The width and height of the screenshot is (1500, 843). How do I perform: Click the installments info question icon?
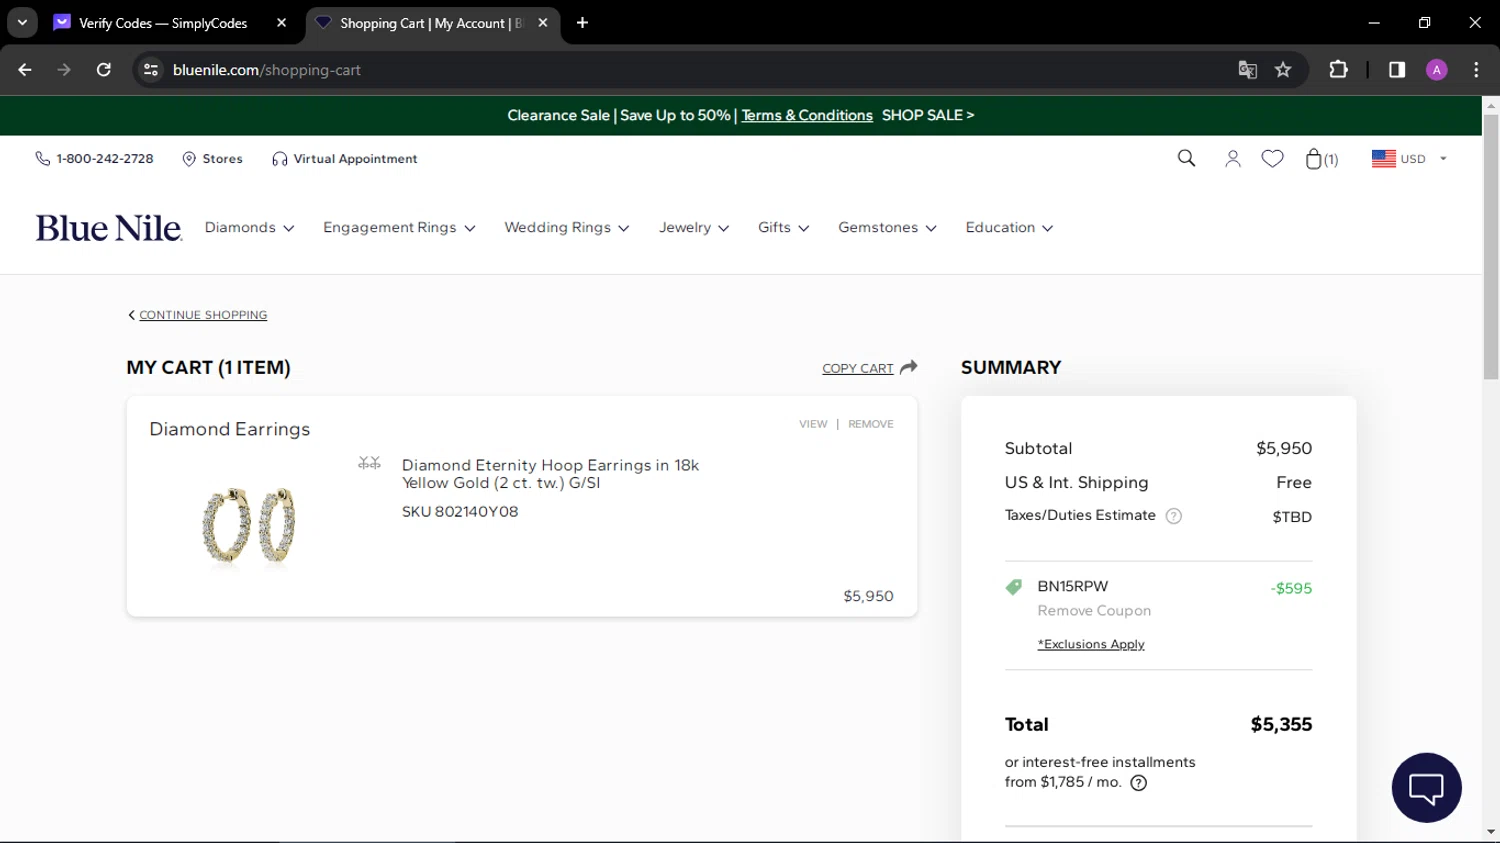[x=1139, y=783]
